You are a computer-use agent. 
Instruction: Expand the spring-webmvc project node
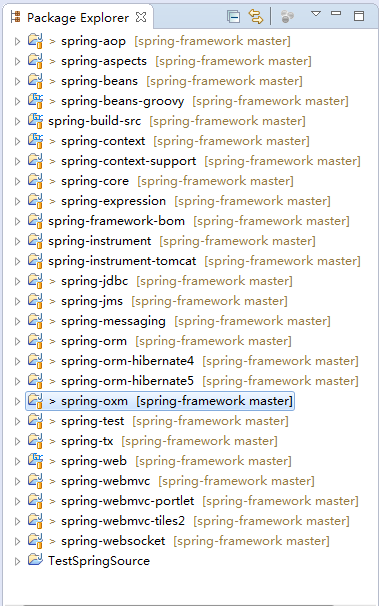click(x=17, y=482)
